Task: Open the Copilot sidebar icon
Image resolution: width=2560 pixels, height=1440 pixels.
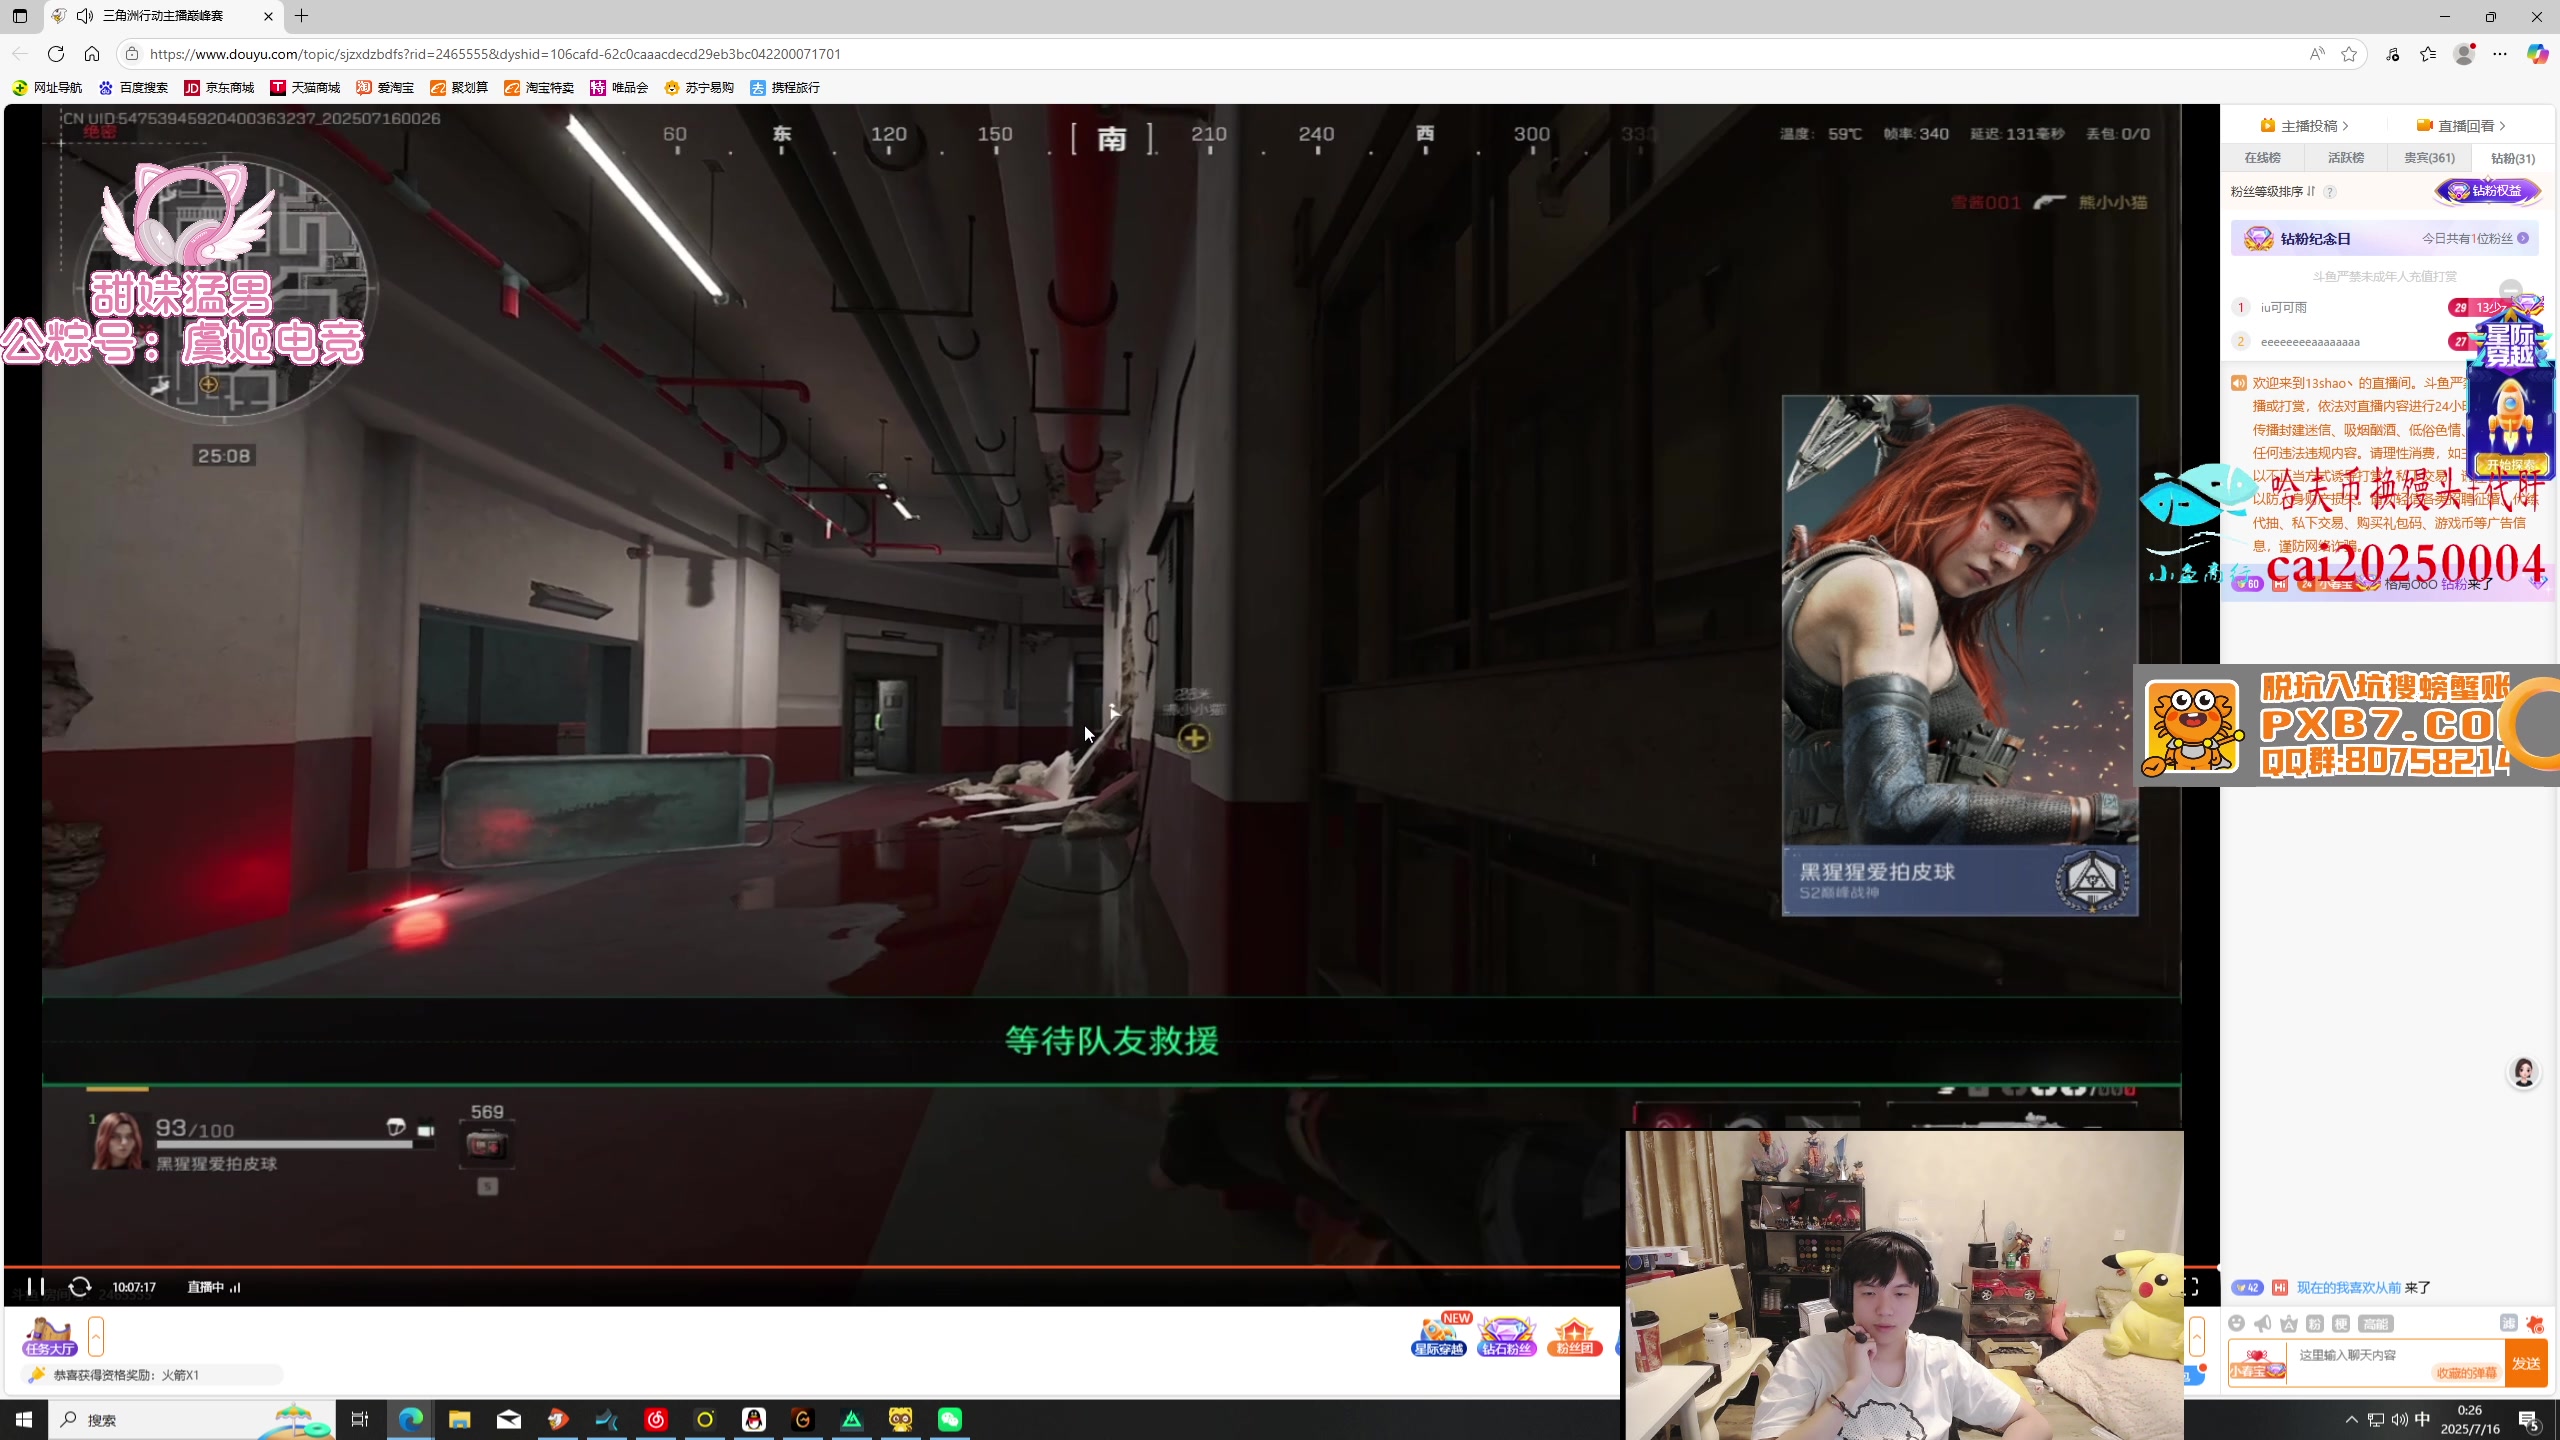Action: (2537, 54)
